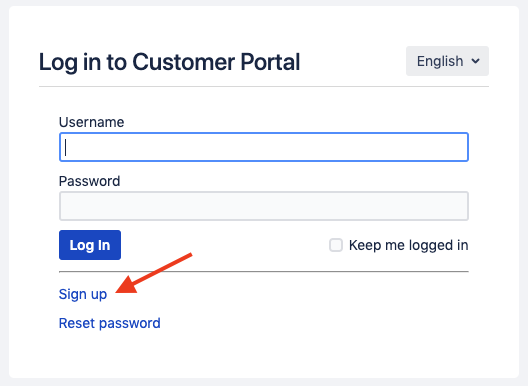The width and height of the screenshot is (528, 386).
Task: Click the blue Log In button
Action: 90,245
